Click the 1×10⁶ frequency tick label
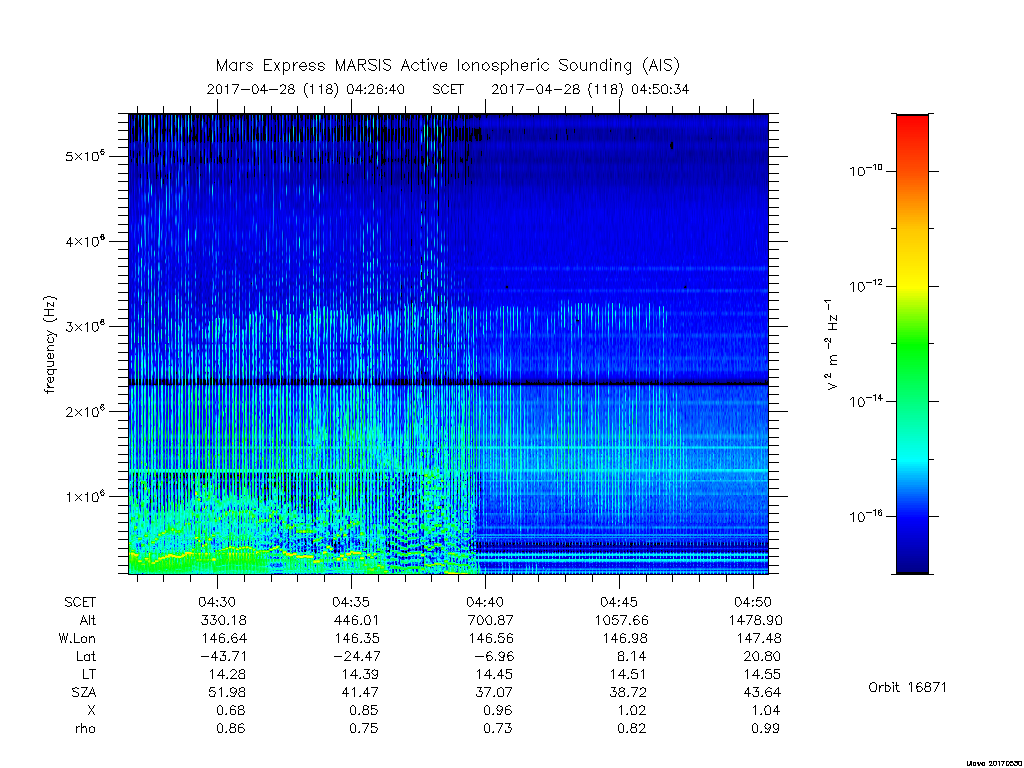1024x768 pixels. click(x=85, y=496)
